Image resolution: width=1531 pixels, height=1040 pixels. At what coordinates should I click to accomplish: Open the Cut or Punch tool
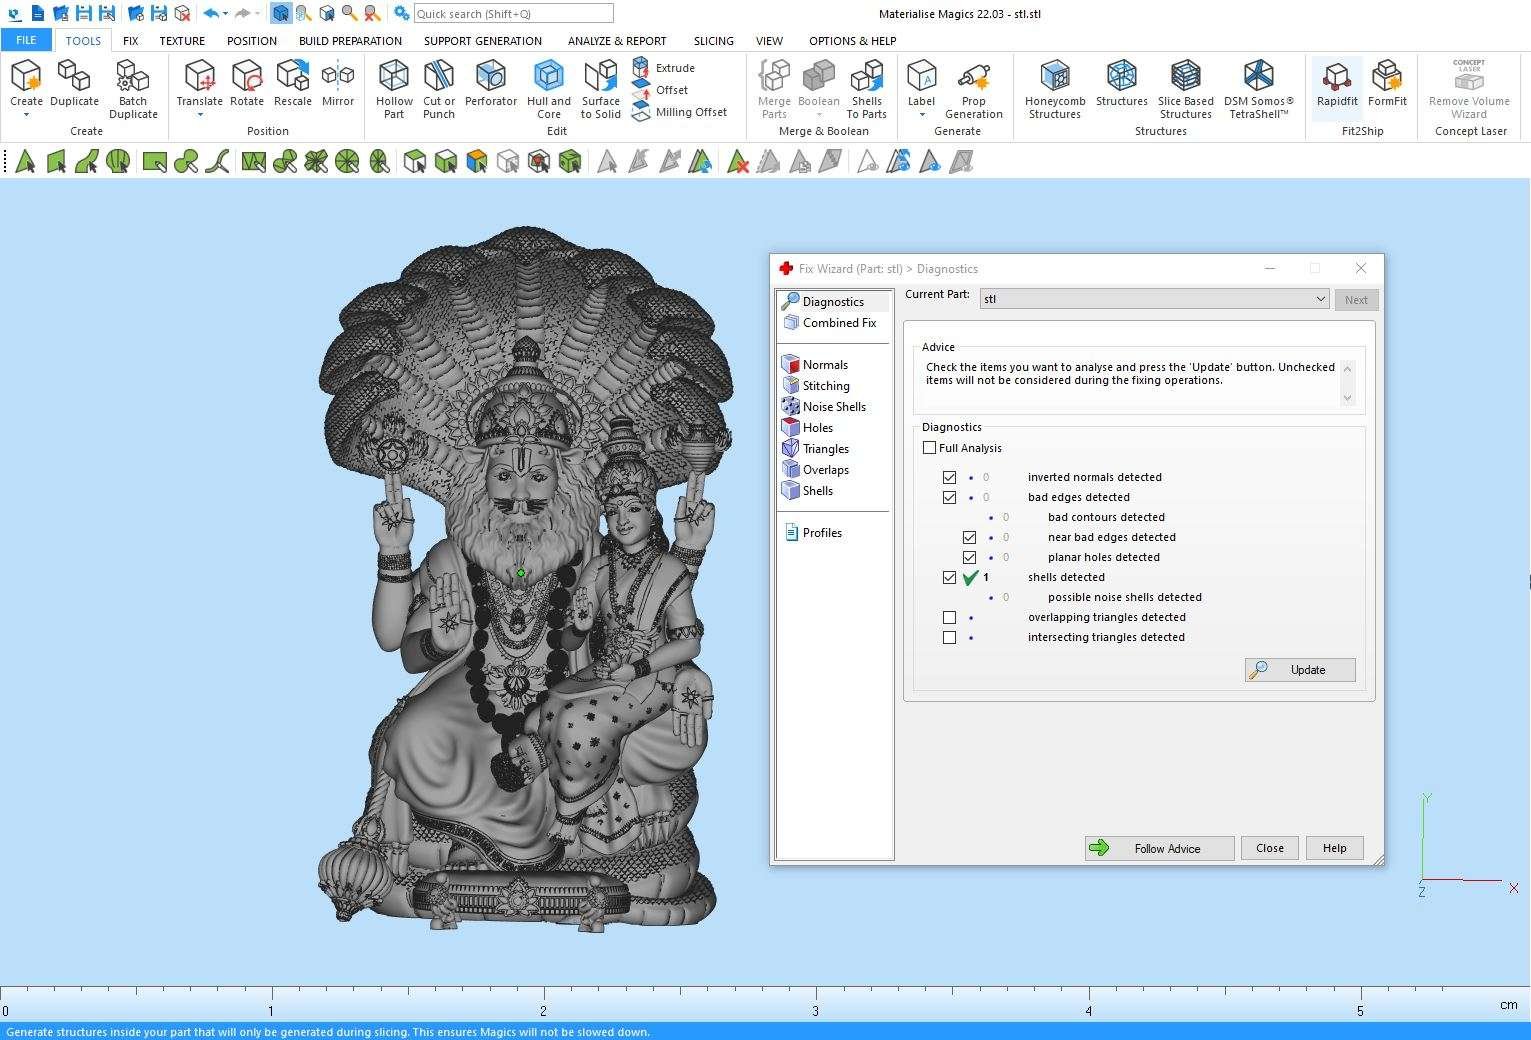coord(438,77)
